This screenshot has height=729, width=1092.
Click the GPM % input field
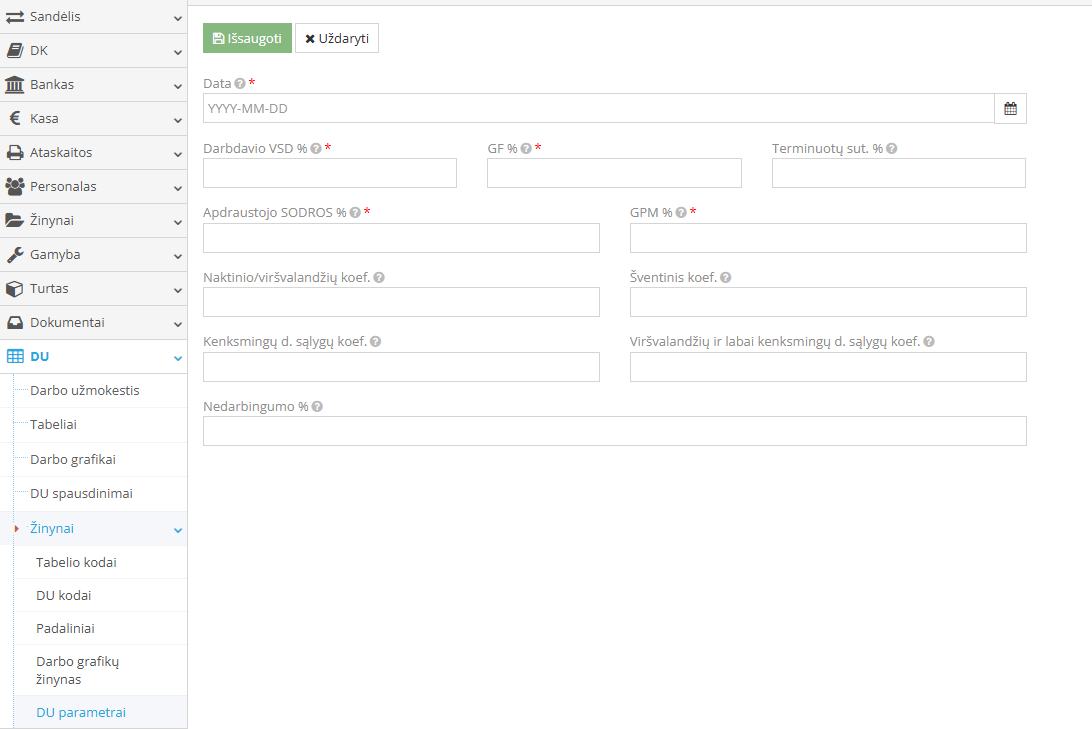click(x=828, y=238)
